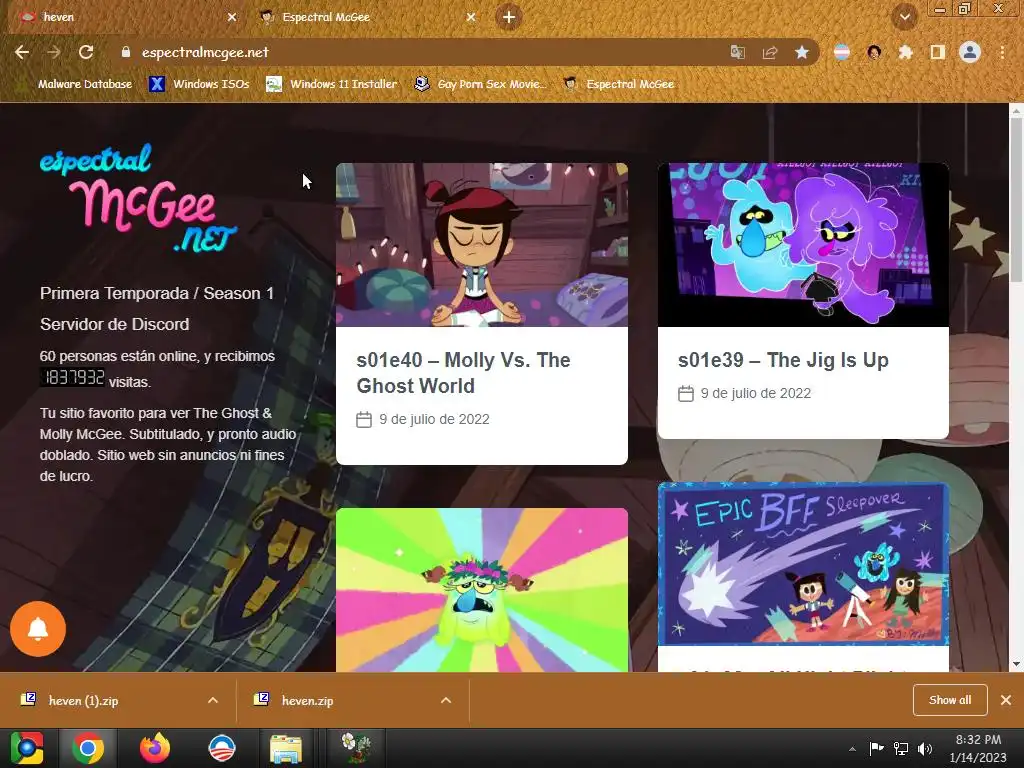Open the Molly meditating episode thumbnail
The image size is (1024, 768).
click(x=482, y=245)
